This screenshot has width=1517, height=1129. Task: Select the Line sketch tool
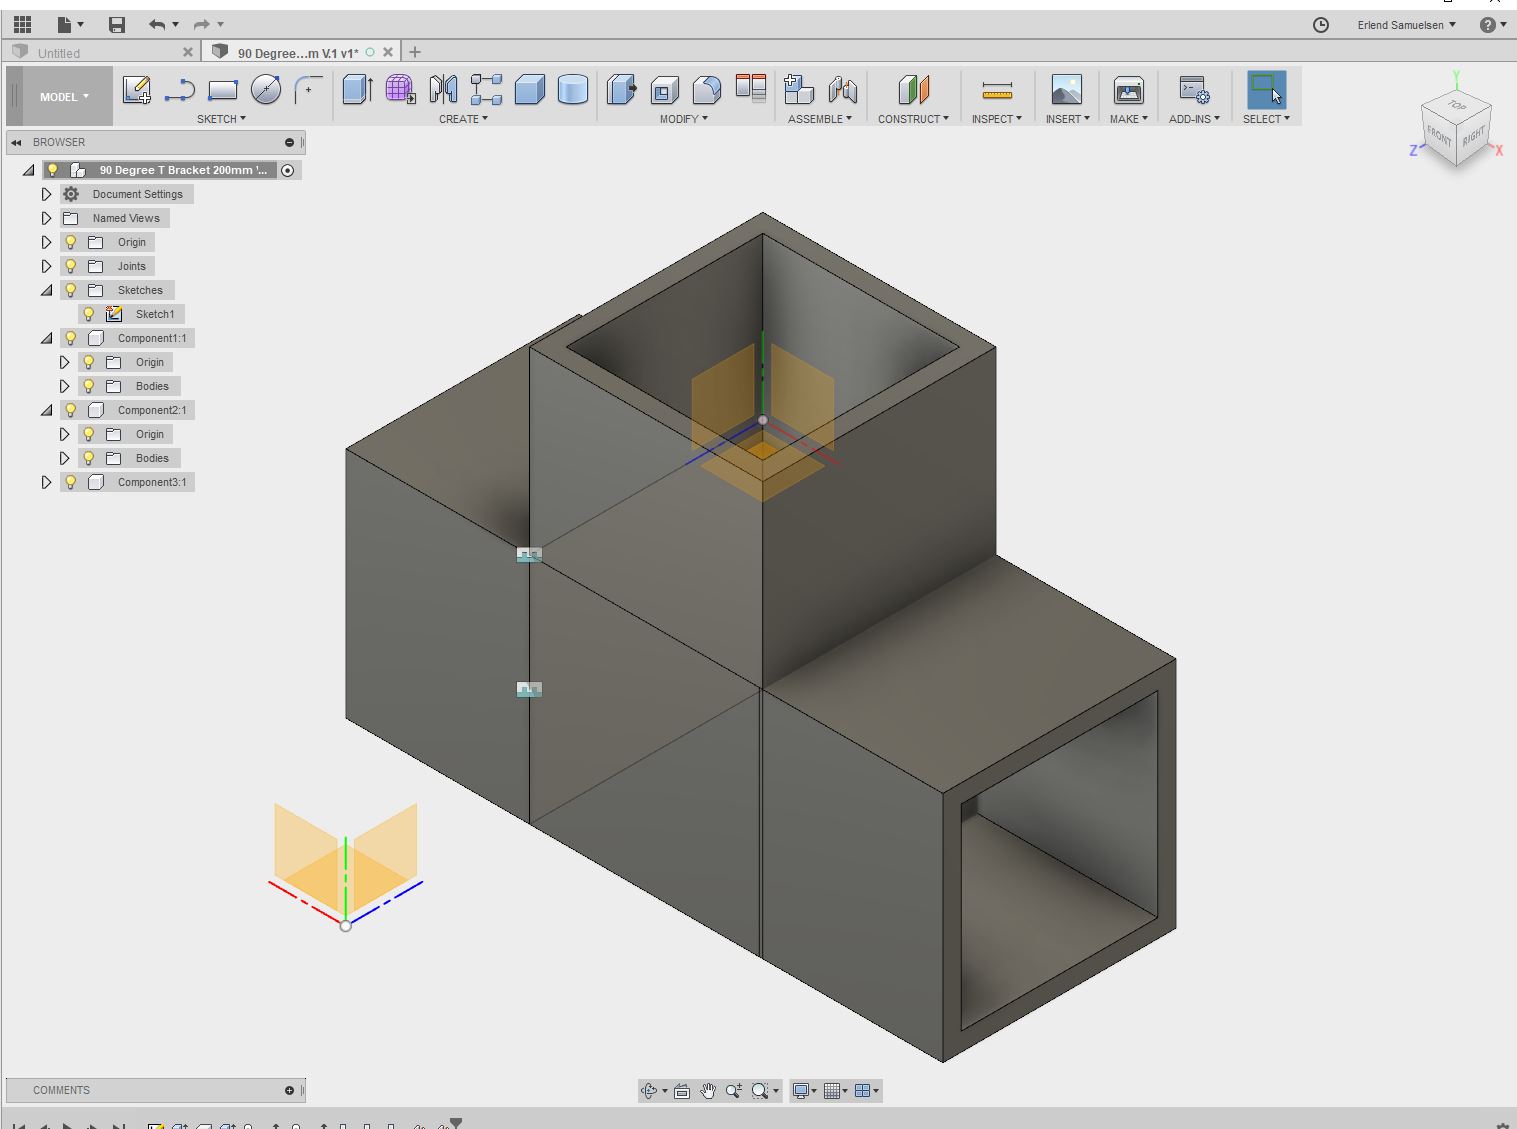pos(179,90)
